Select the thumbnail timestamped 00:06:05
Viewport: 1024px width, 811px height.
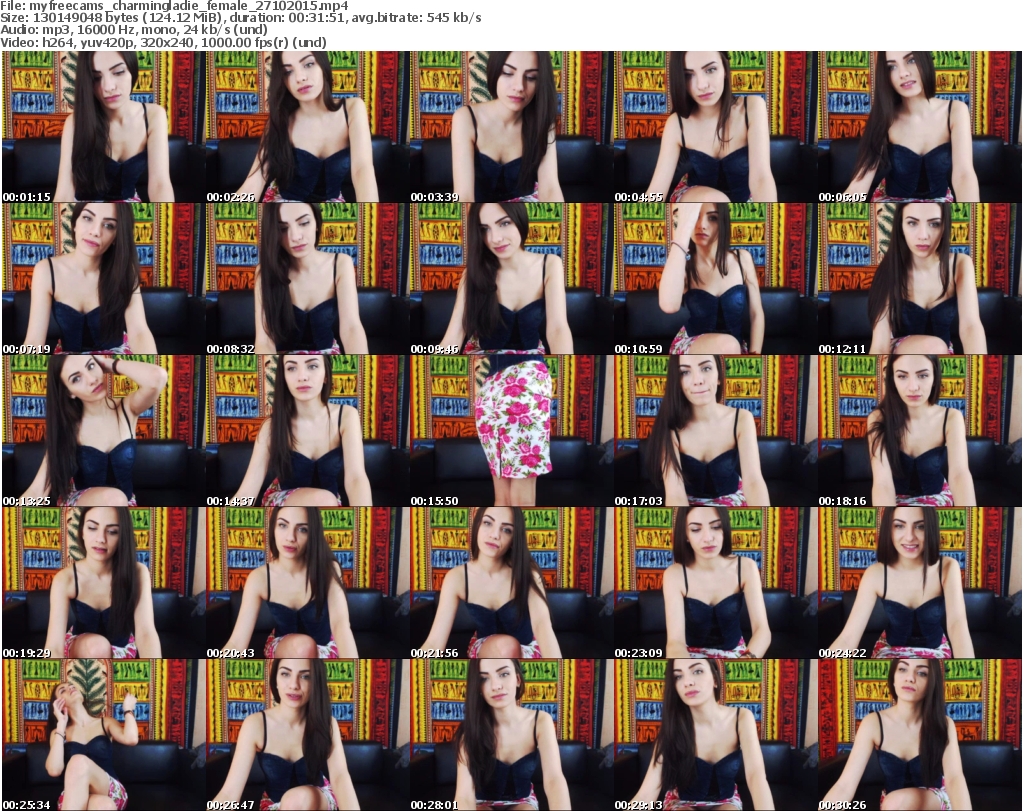pos(920,127)
